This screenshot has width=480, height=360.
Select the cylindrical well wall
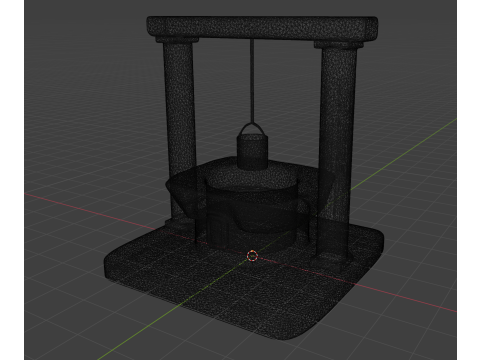pyautogui.click(x=251, y=213)
